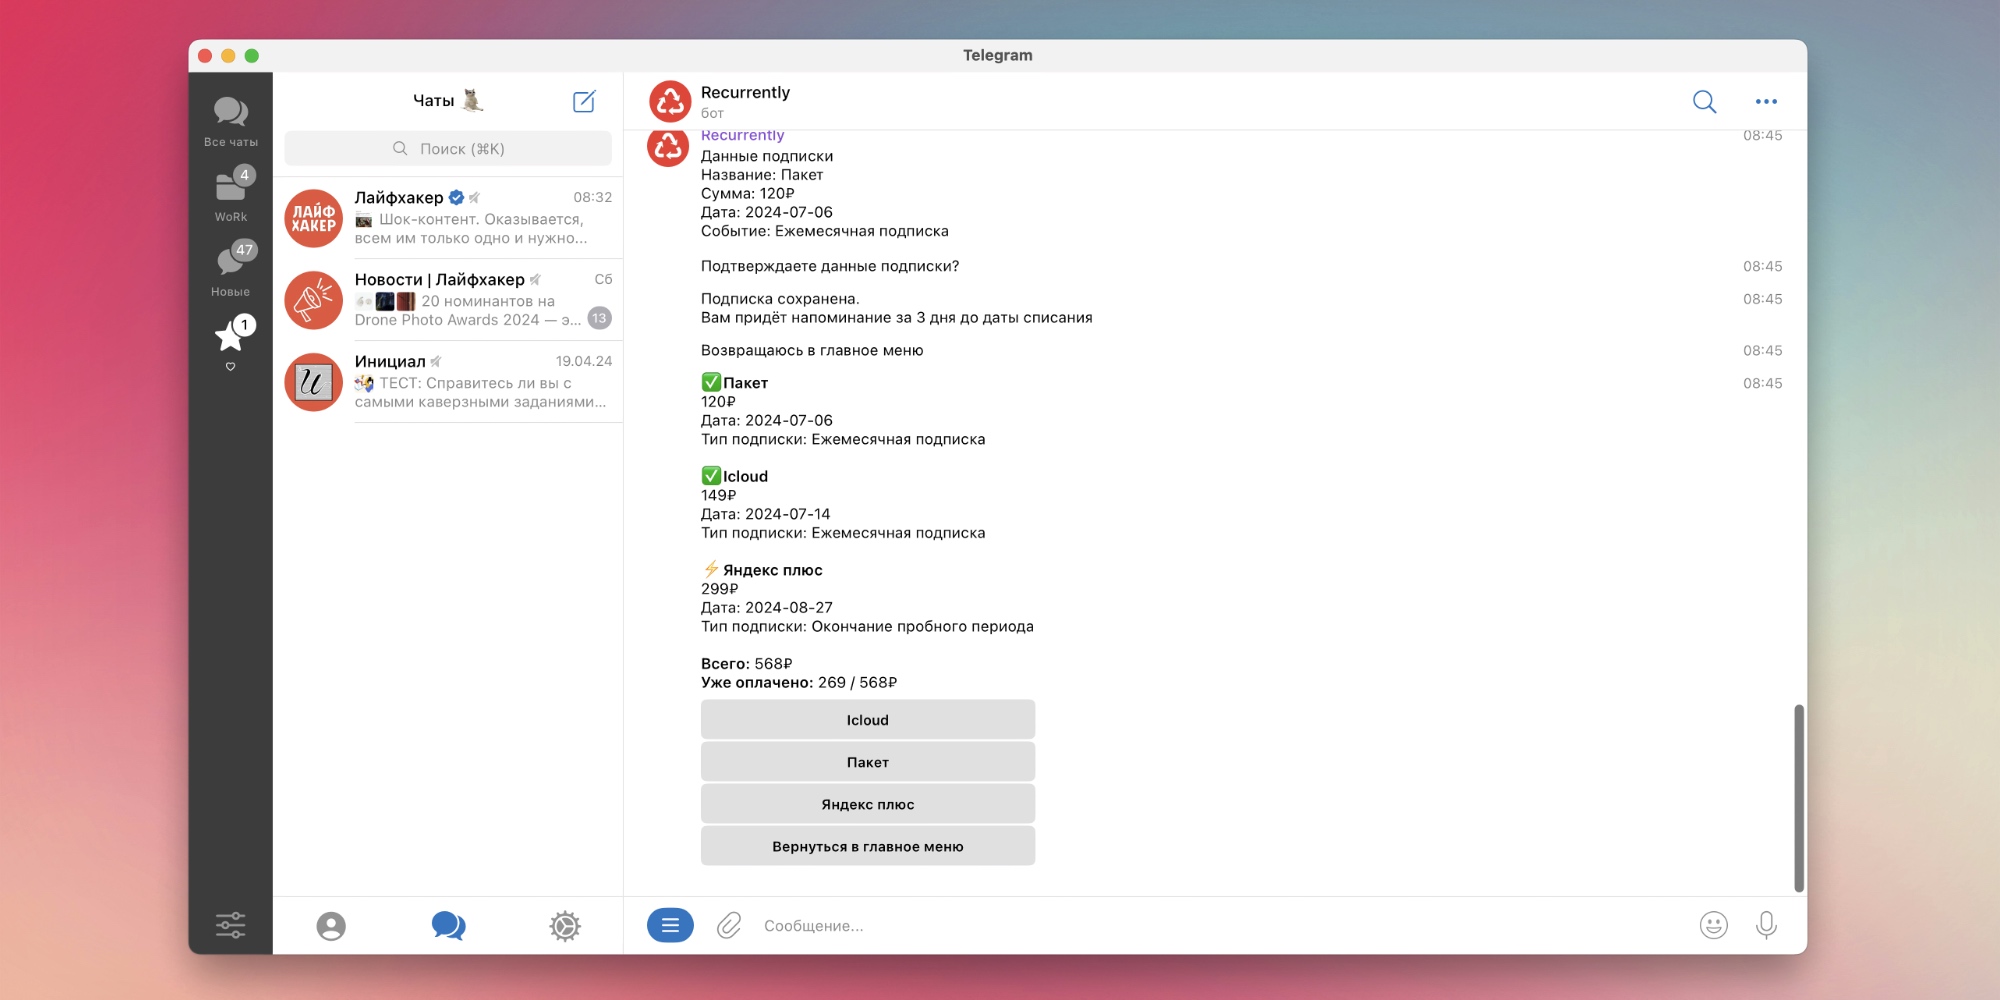
Task: Start voice message with microphone icon
Action: tap(1767, 926)
